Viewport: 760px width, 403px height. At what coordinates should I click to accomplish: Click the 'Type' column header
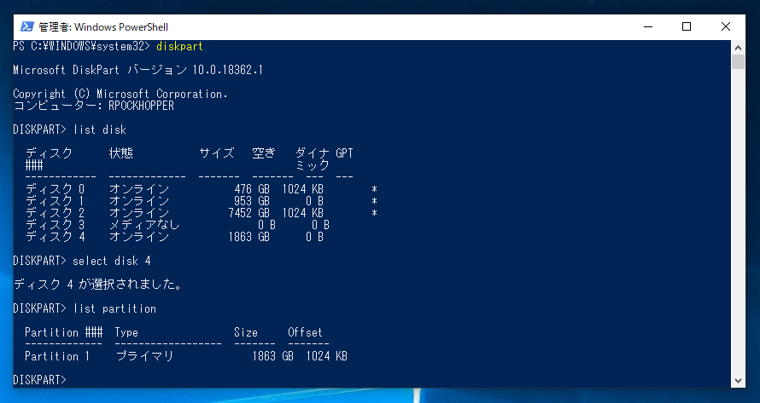[127, 332]
